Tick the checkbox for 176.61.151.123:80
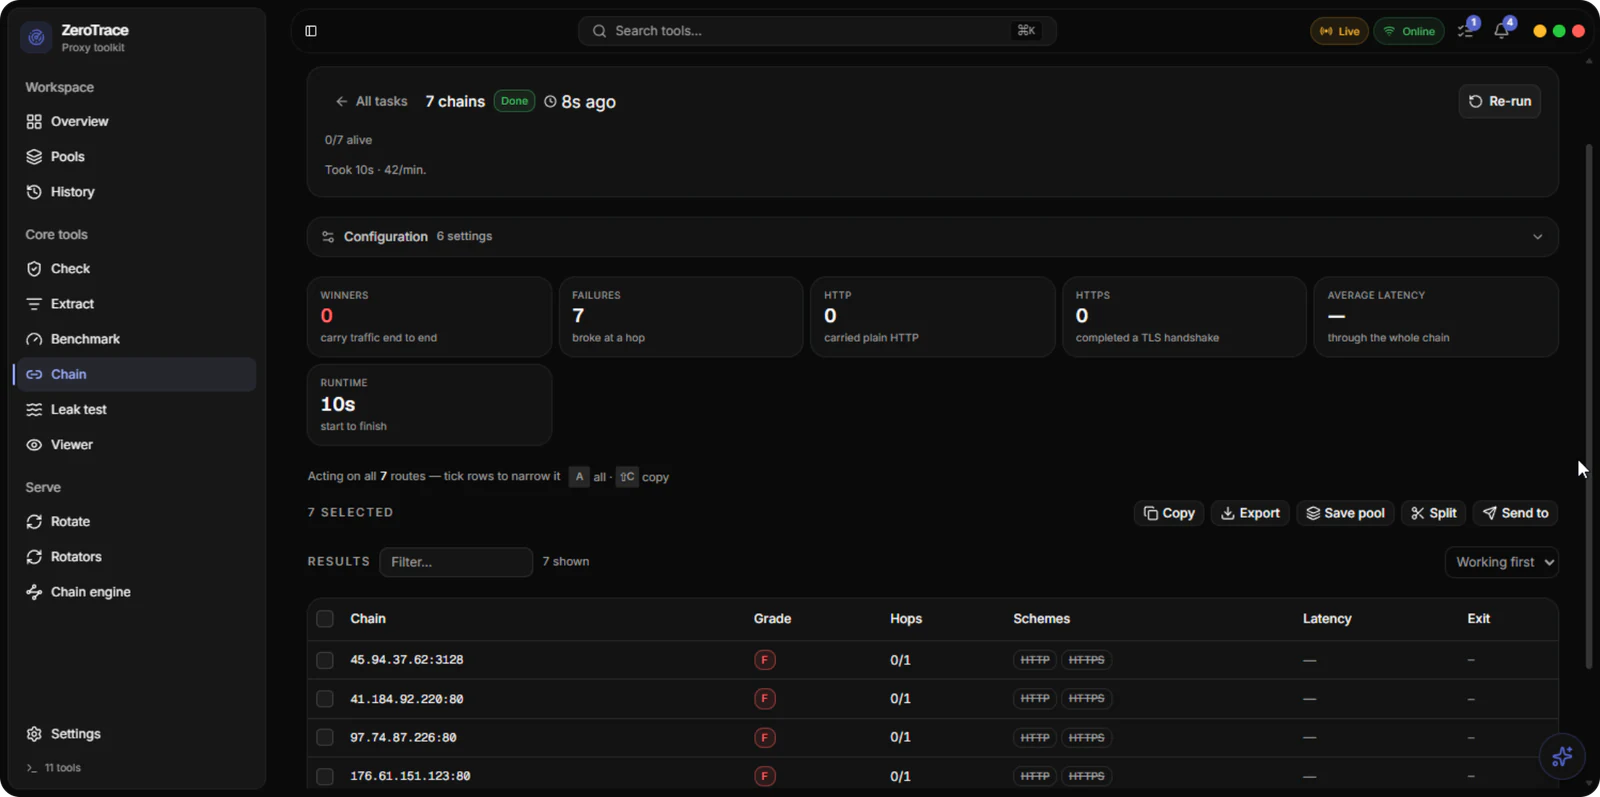This screenshot has width=1600, height=797. point(325,776)
